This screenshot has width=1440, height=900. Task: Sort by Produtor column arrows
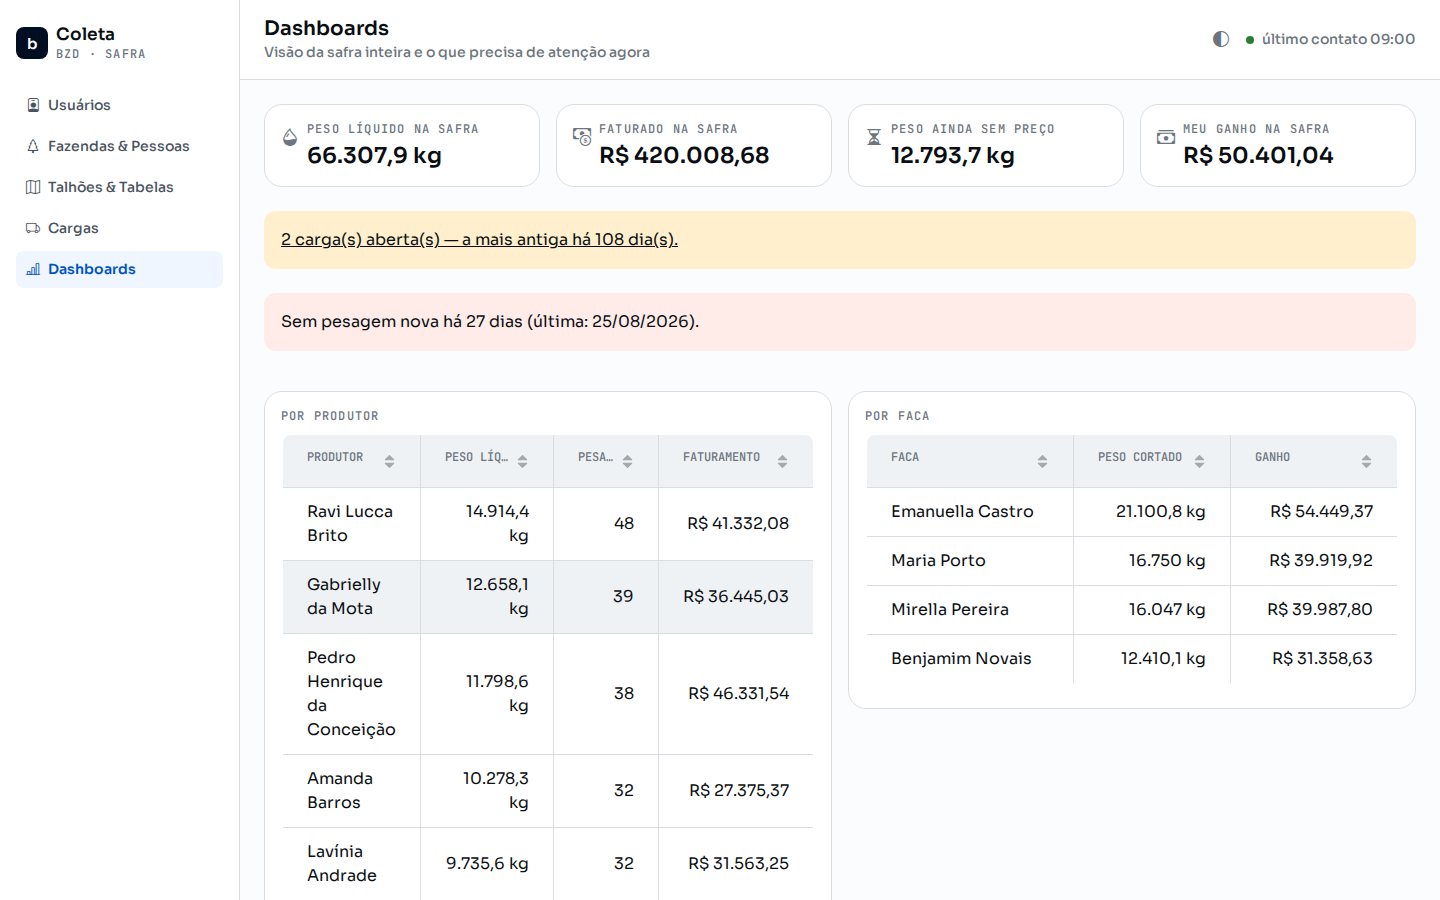click(x=390, y=461)
